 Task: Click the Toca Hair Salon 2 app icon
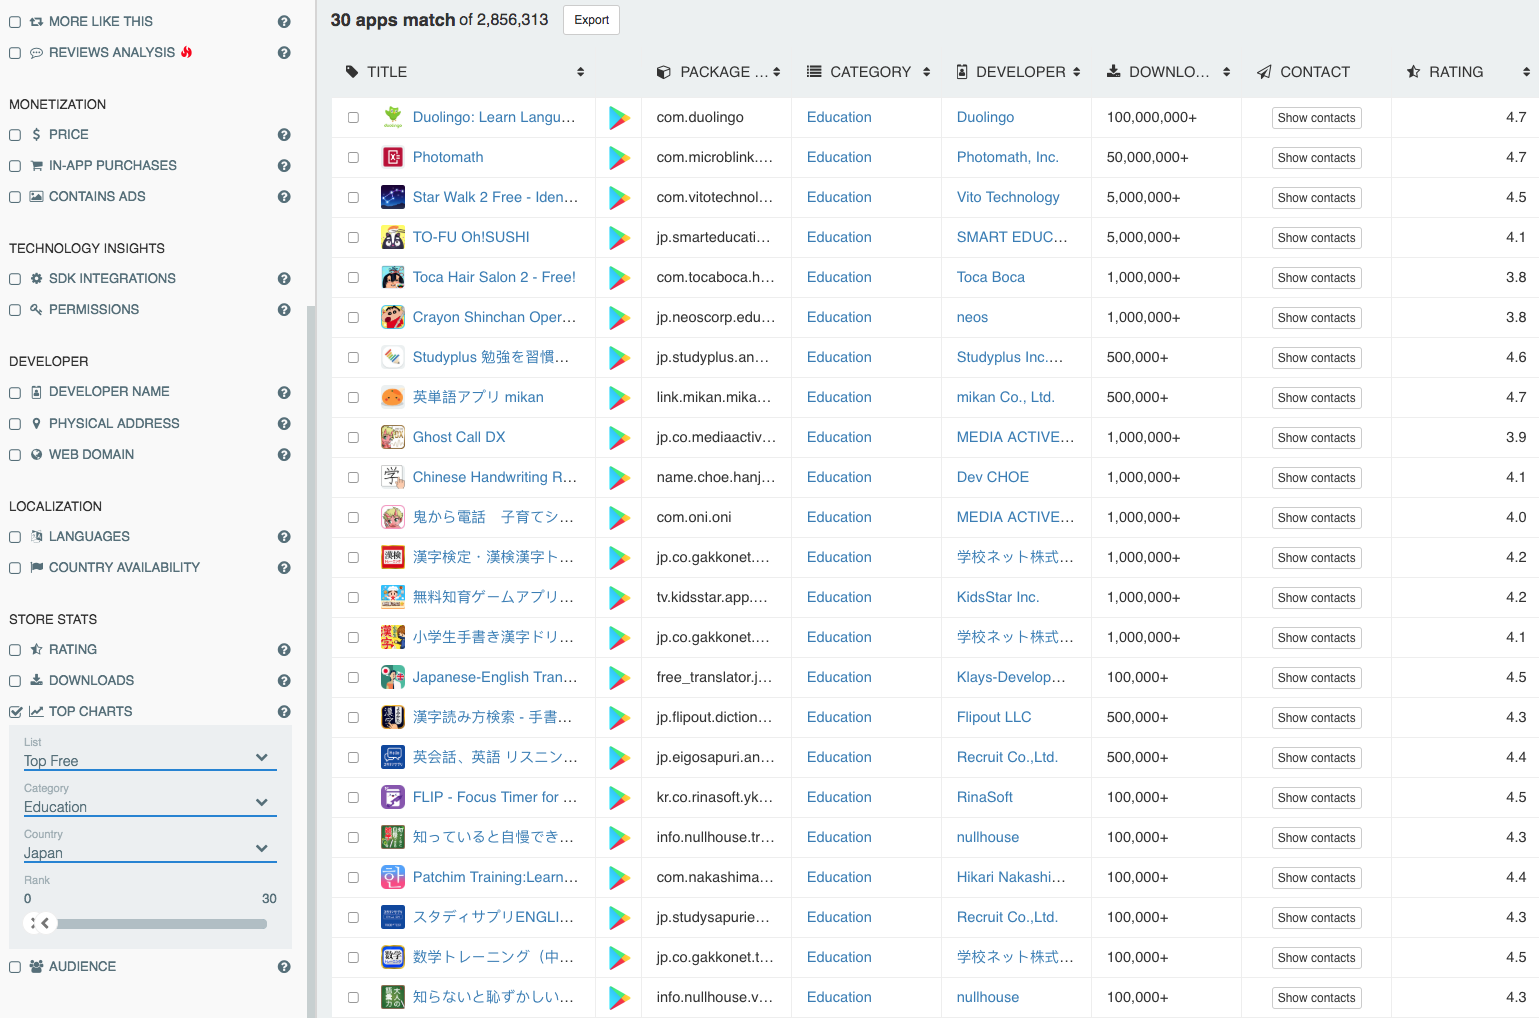[393, 277]
